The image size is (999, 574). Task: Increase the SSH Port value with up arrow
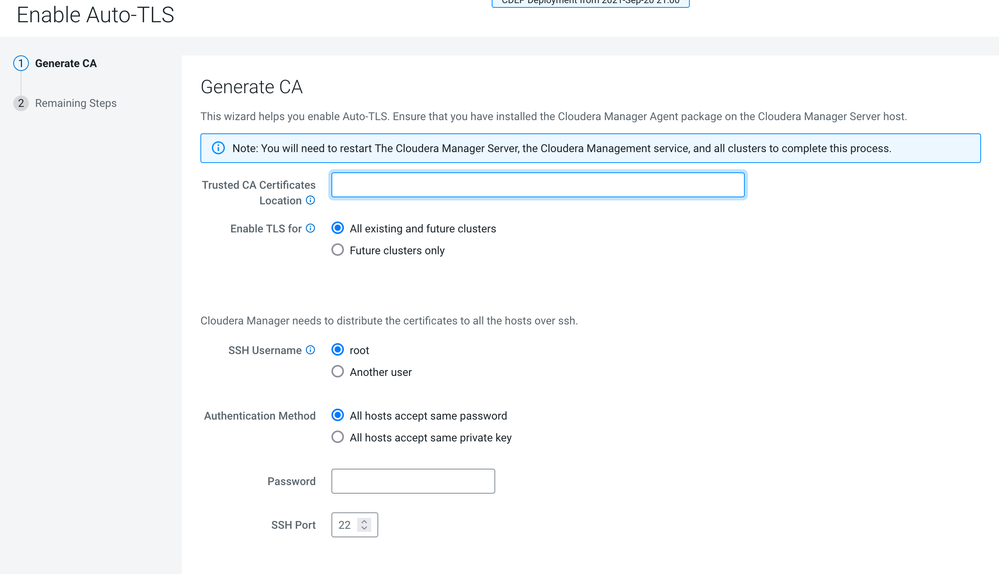364,521
